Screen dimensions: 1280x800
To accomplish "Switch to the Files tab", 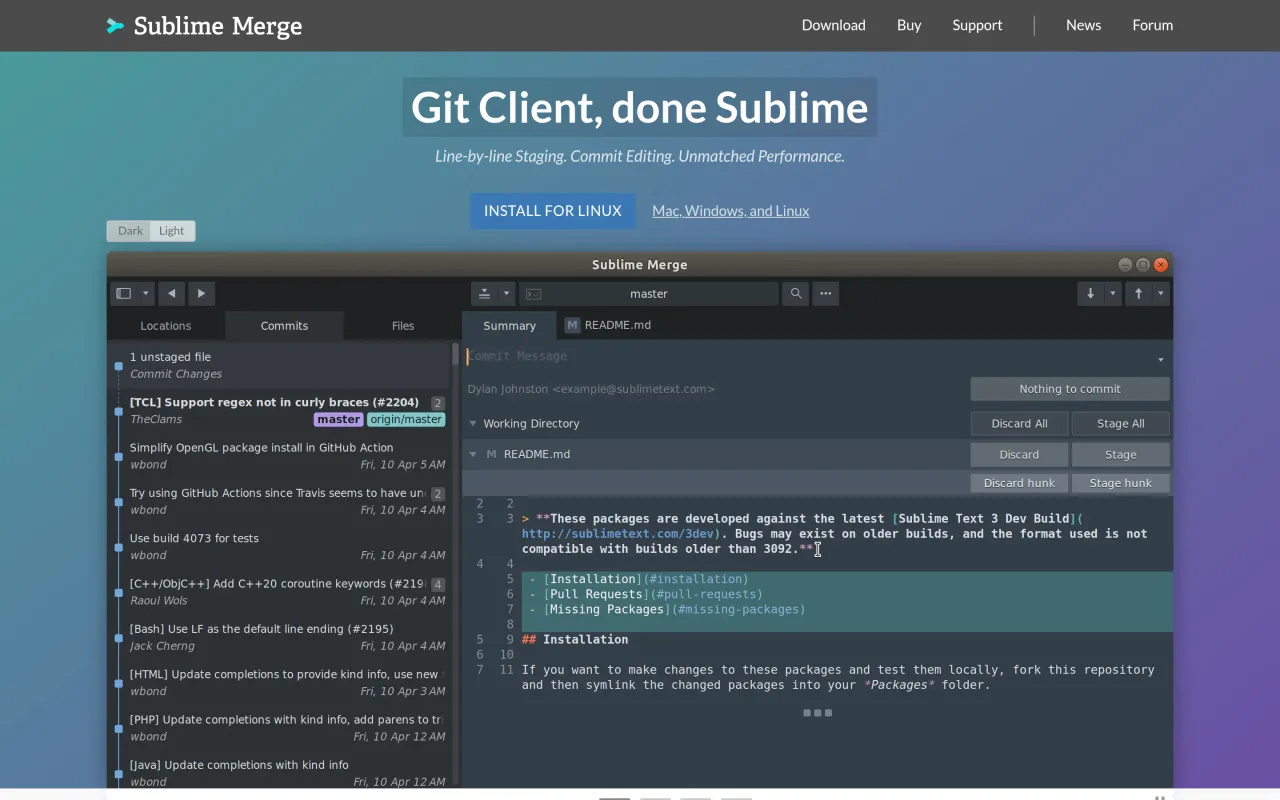I will tap(403, 326).
